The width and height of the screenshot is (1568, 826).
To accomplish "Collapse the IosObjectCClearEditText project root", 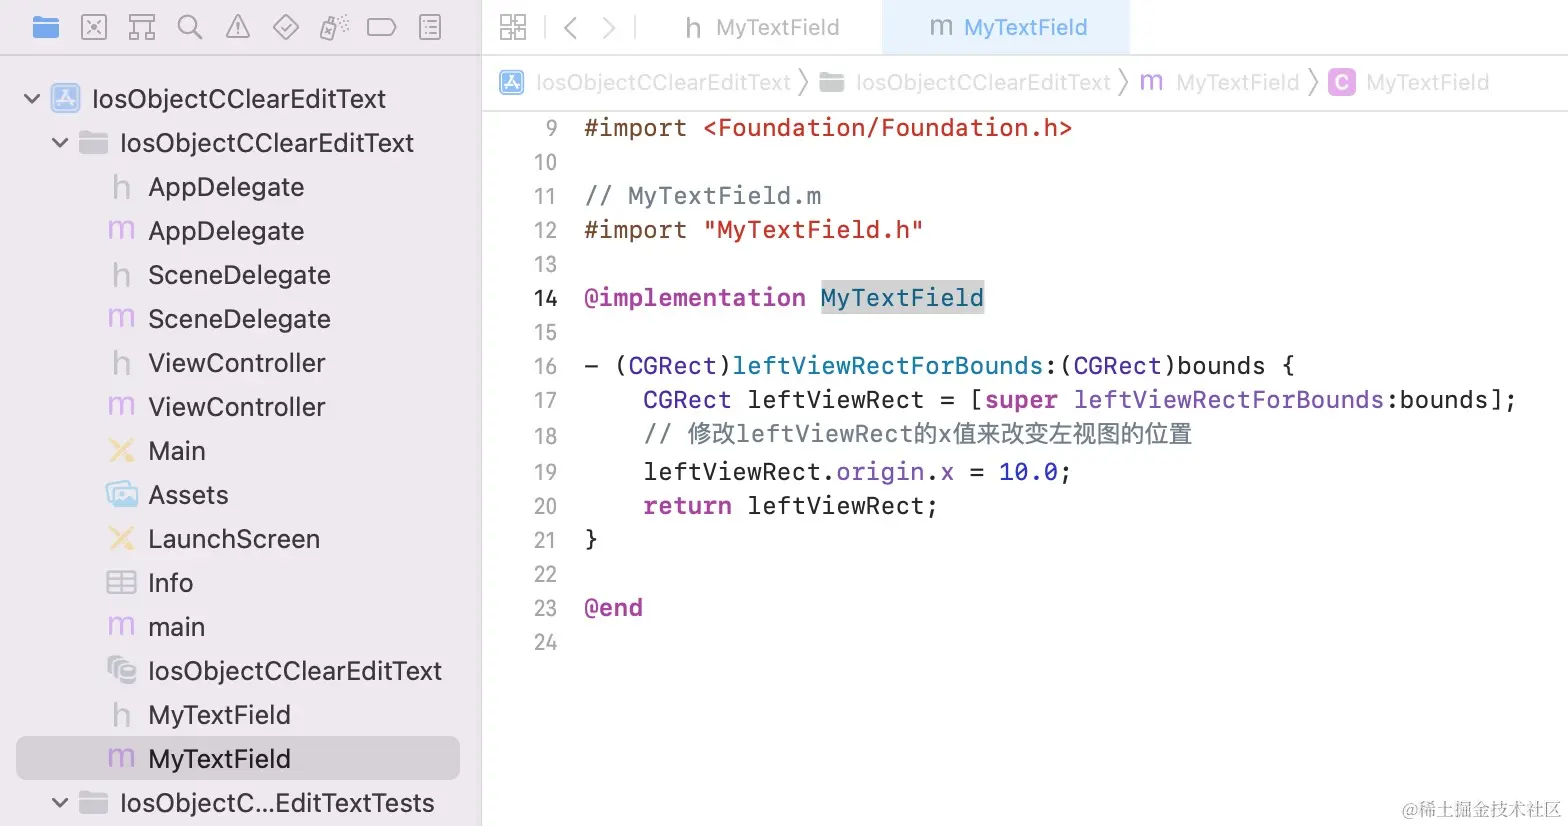I will (x=32, y=99).
